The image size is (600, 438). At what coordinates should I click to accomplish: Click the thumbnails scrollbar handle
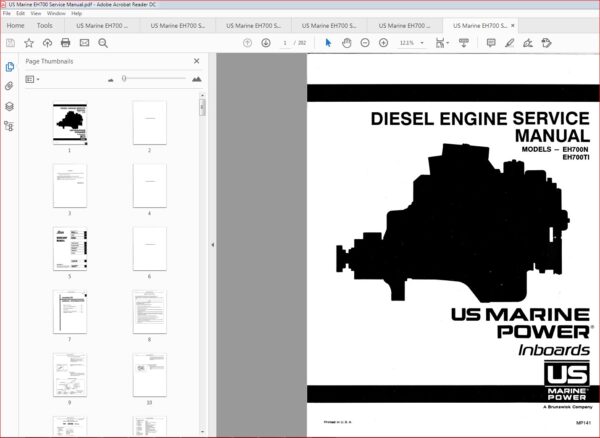tap(202, 107)
